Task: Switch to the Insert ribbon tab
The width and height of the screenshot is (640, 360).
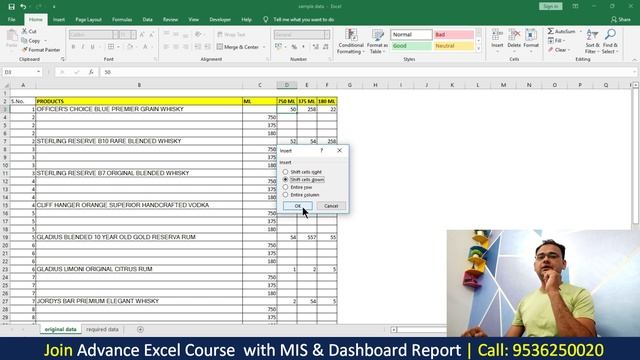Action: pos(59,20)
